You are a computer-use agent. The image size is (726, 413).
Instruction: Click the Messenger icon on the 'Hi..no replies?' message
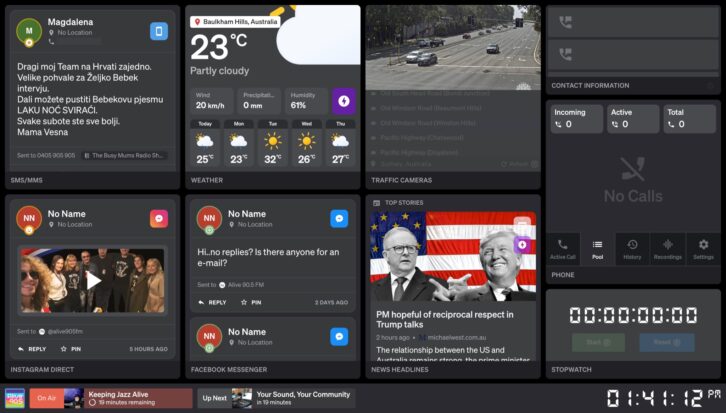coord(340,218)
